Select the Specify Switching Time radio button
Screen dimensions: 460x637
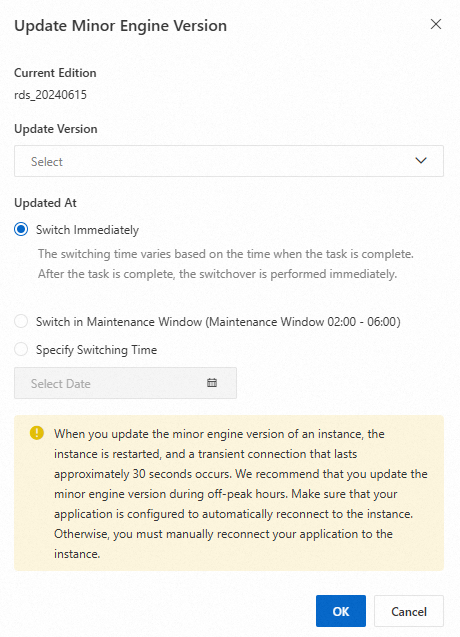pos(21,349)
